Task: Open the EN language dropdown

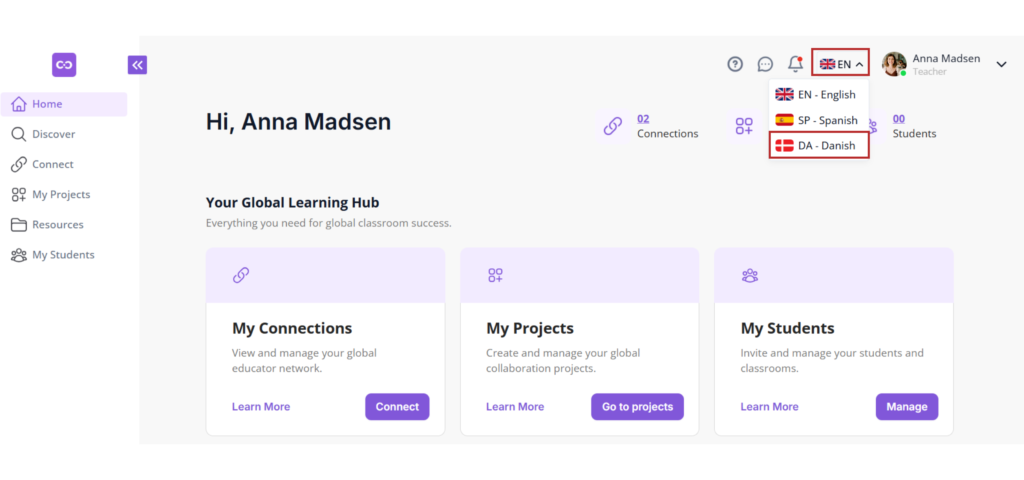Action: pos(840,64)
